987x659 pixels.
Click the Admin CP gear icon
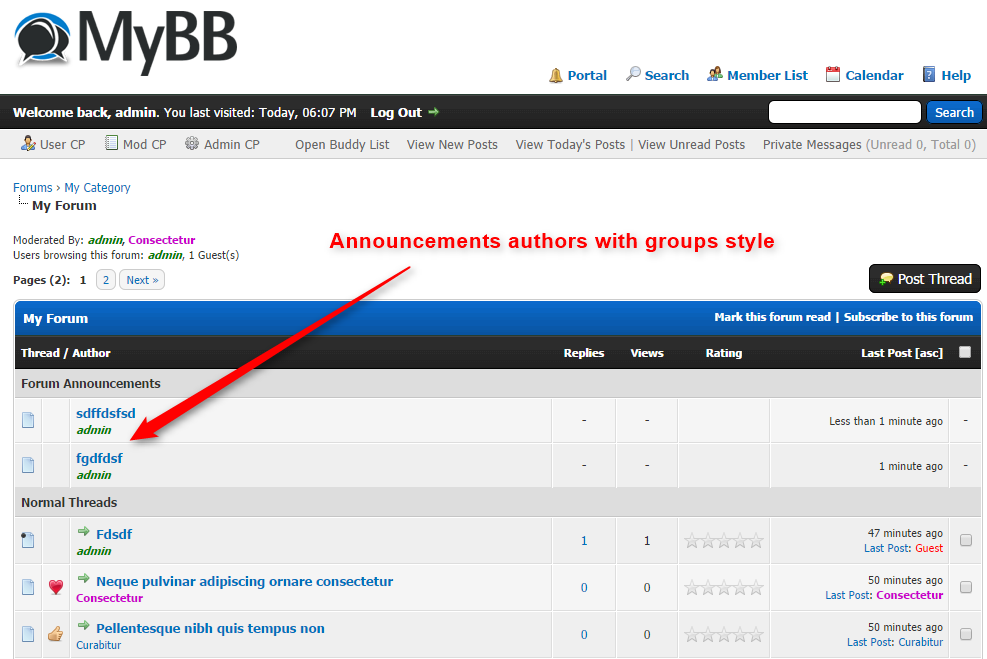coord(192,144)
